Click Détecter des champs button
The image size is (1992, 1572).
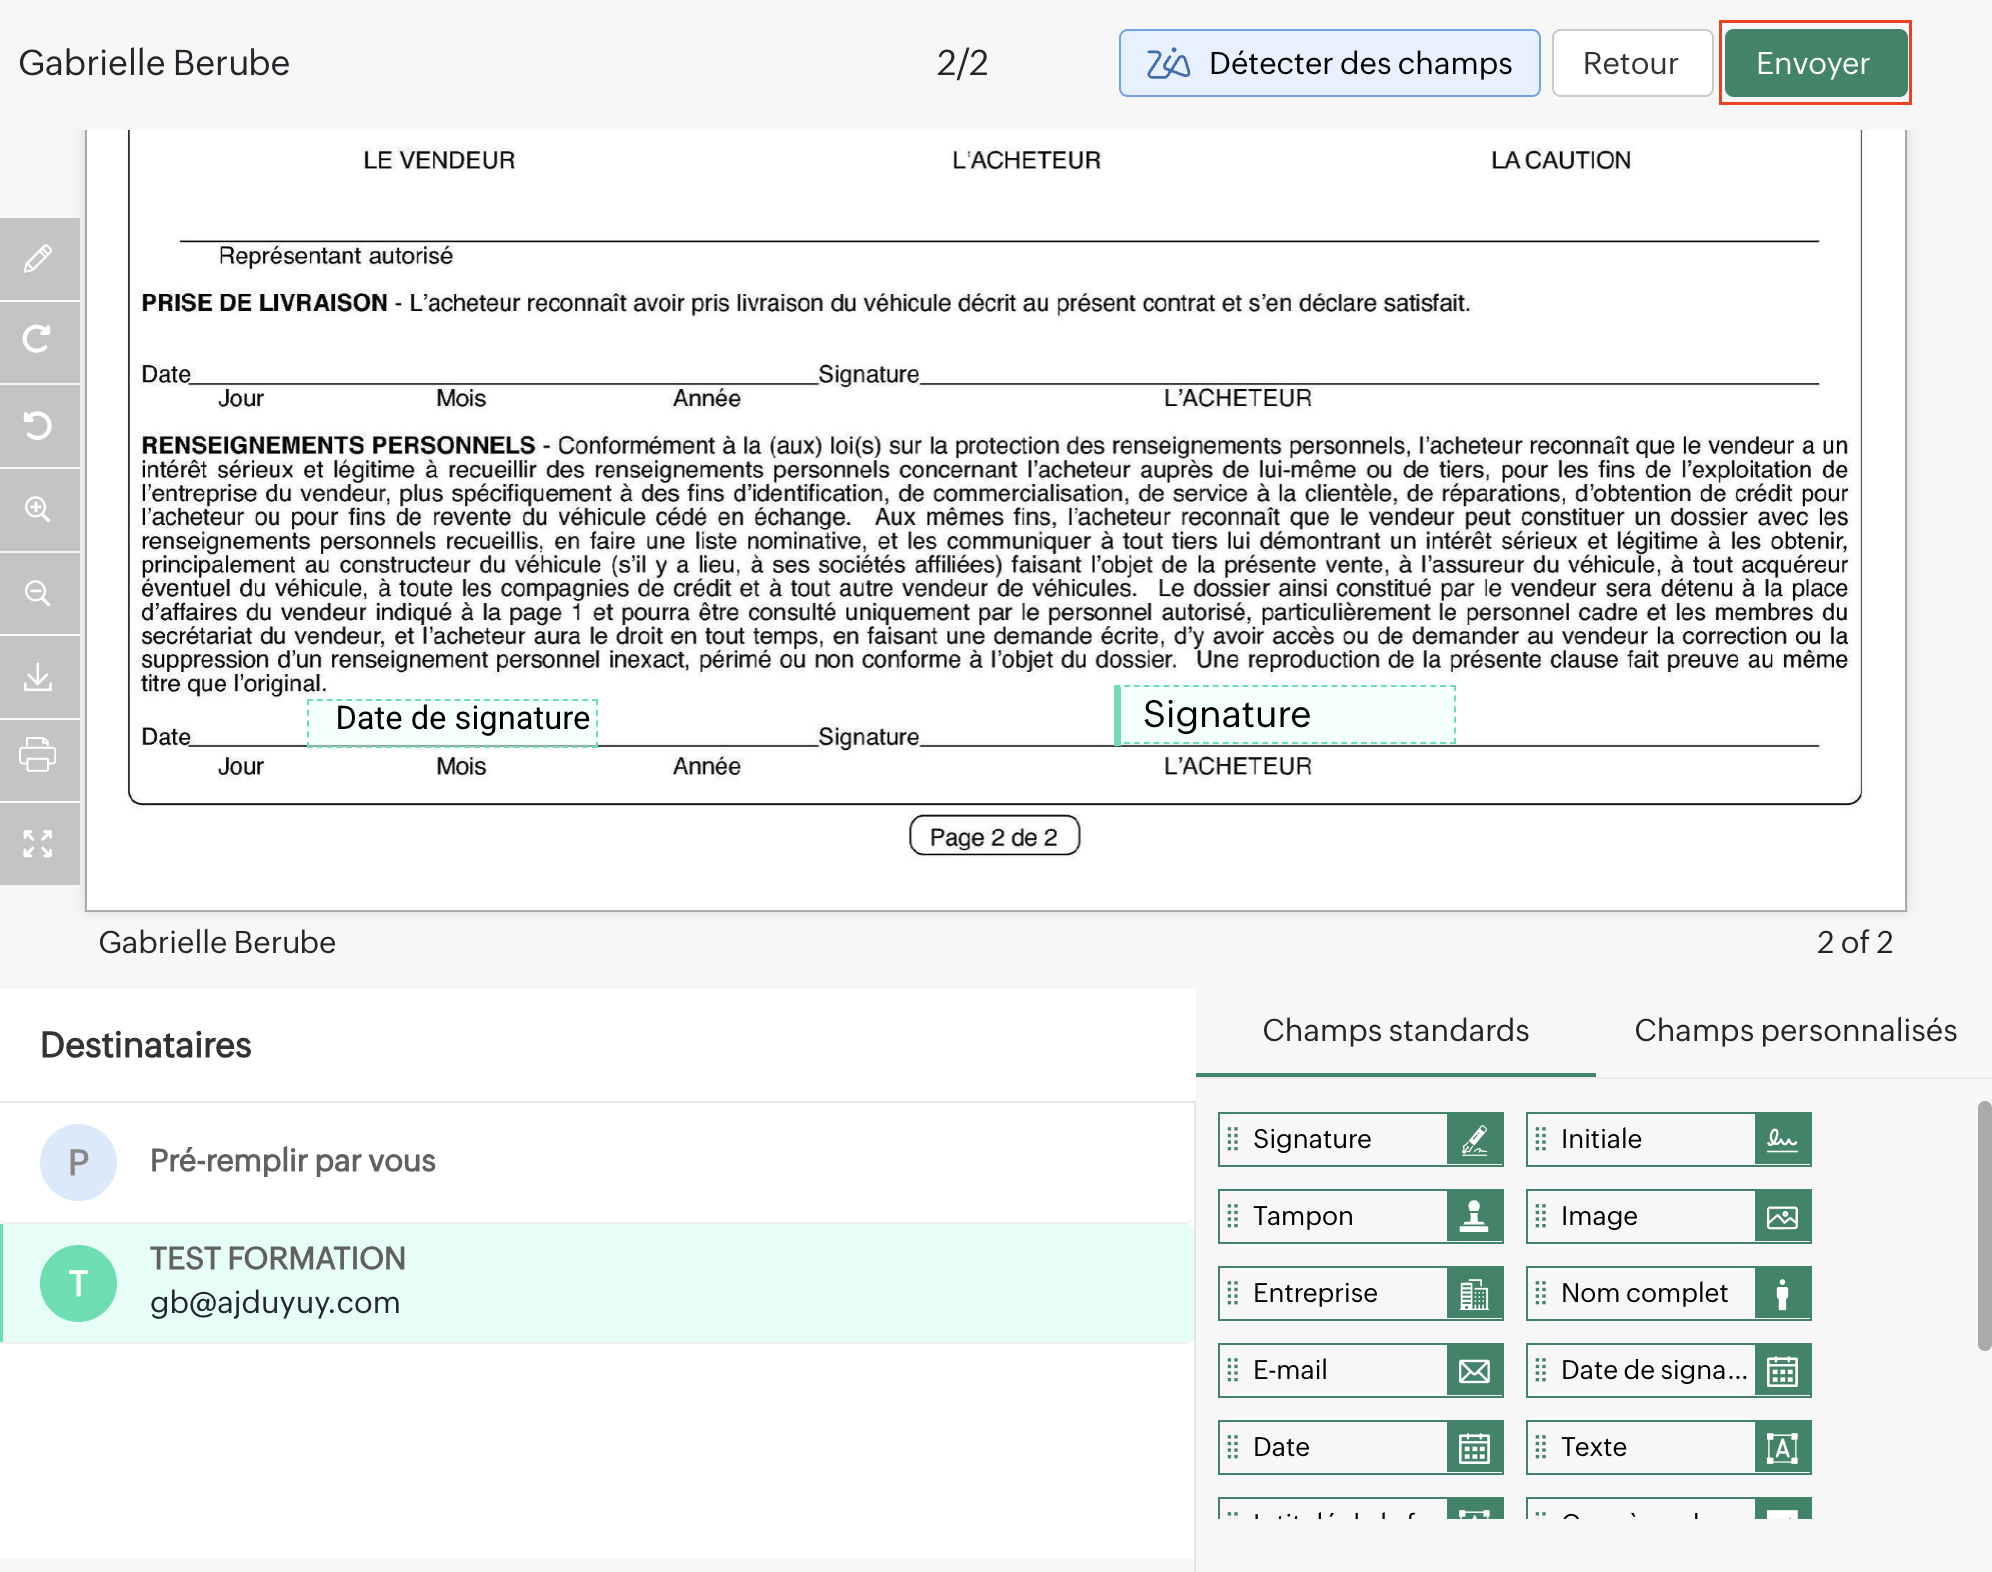[1329, 63]
